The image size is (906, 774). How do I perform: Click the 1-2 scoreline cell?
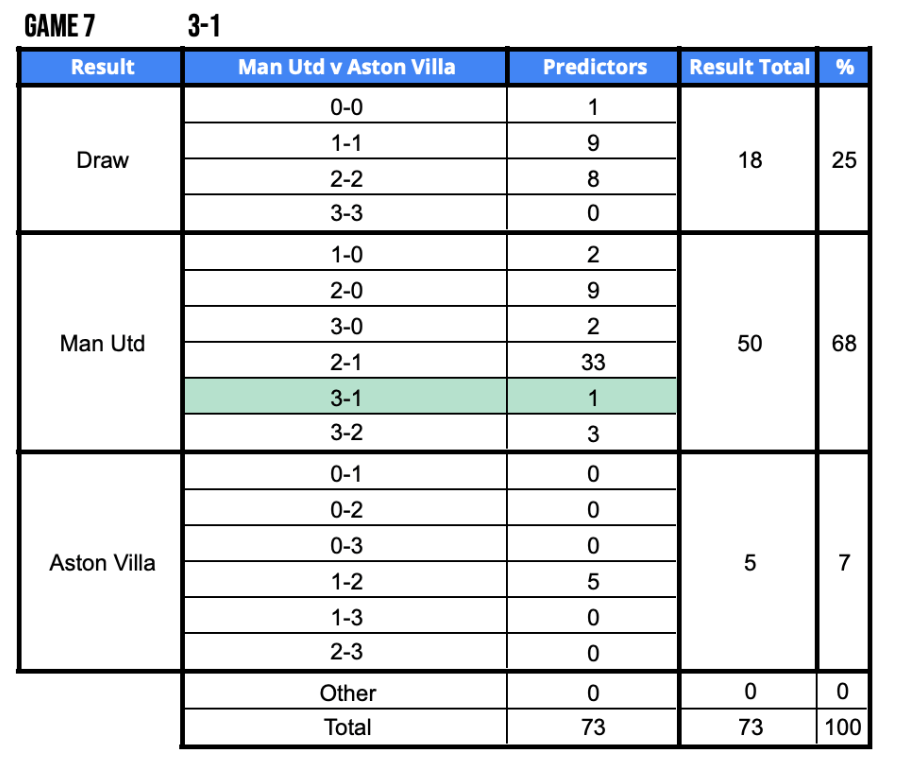click(346, 582)
